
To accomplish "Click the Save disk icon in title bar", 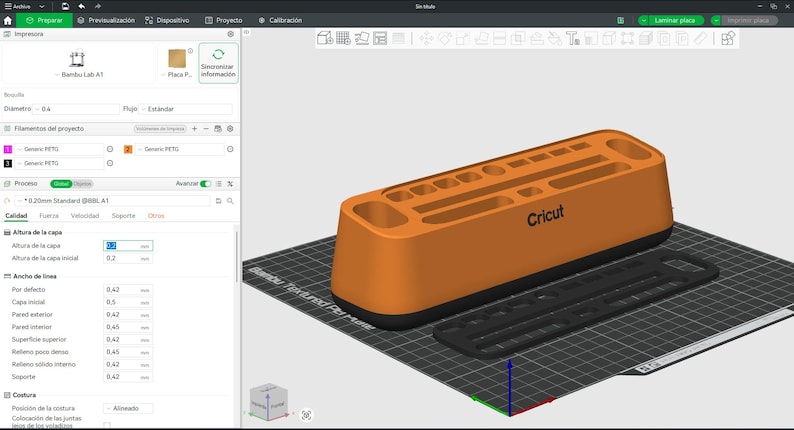I will click(65, 6).
